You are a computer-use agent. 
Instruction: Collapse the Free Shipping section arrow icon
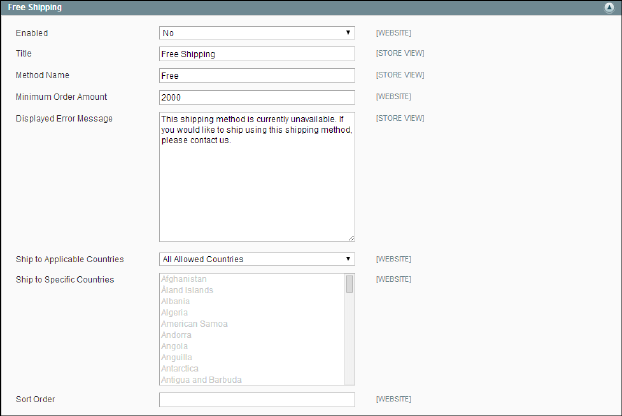[x=609, y=7]
